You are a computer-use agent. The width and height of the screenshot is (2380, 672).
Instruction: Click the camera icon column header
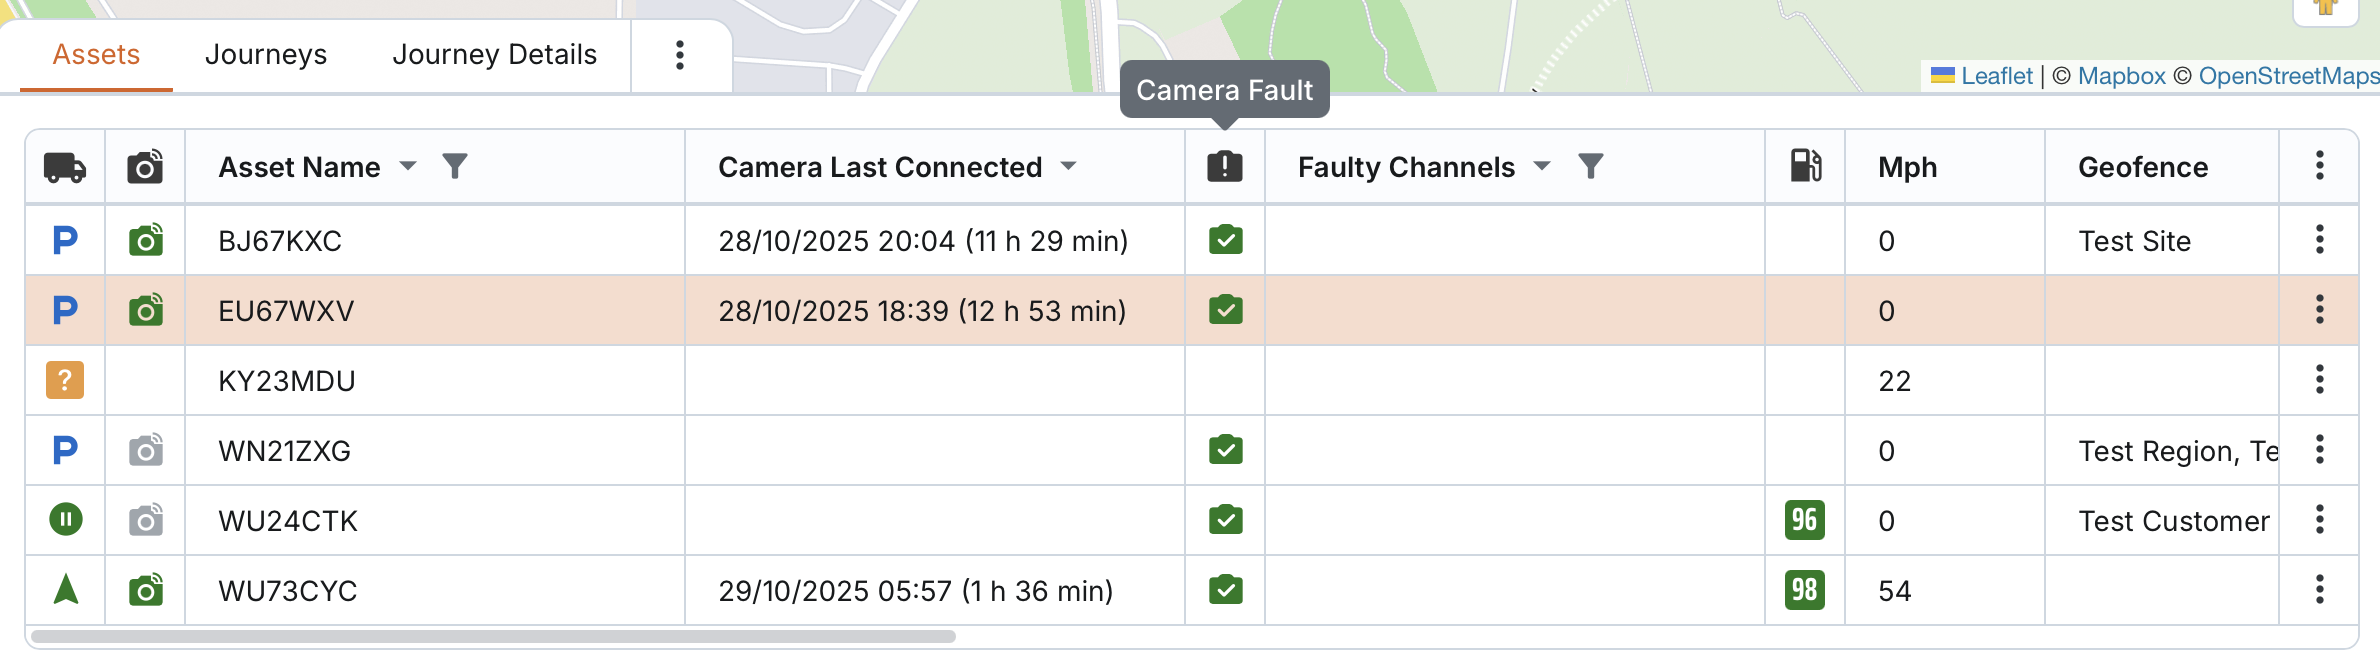pos(145,167)
